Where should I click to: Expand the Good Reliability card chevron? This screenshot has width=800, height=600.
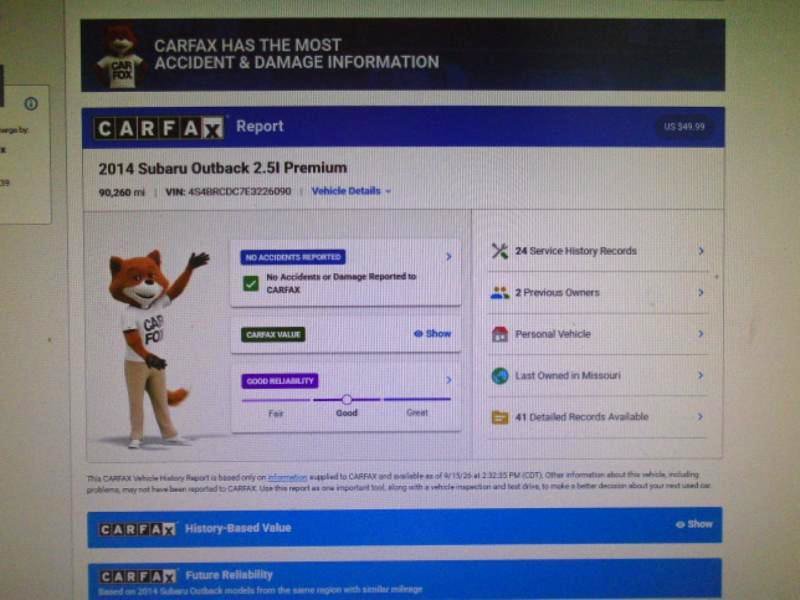448,380
